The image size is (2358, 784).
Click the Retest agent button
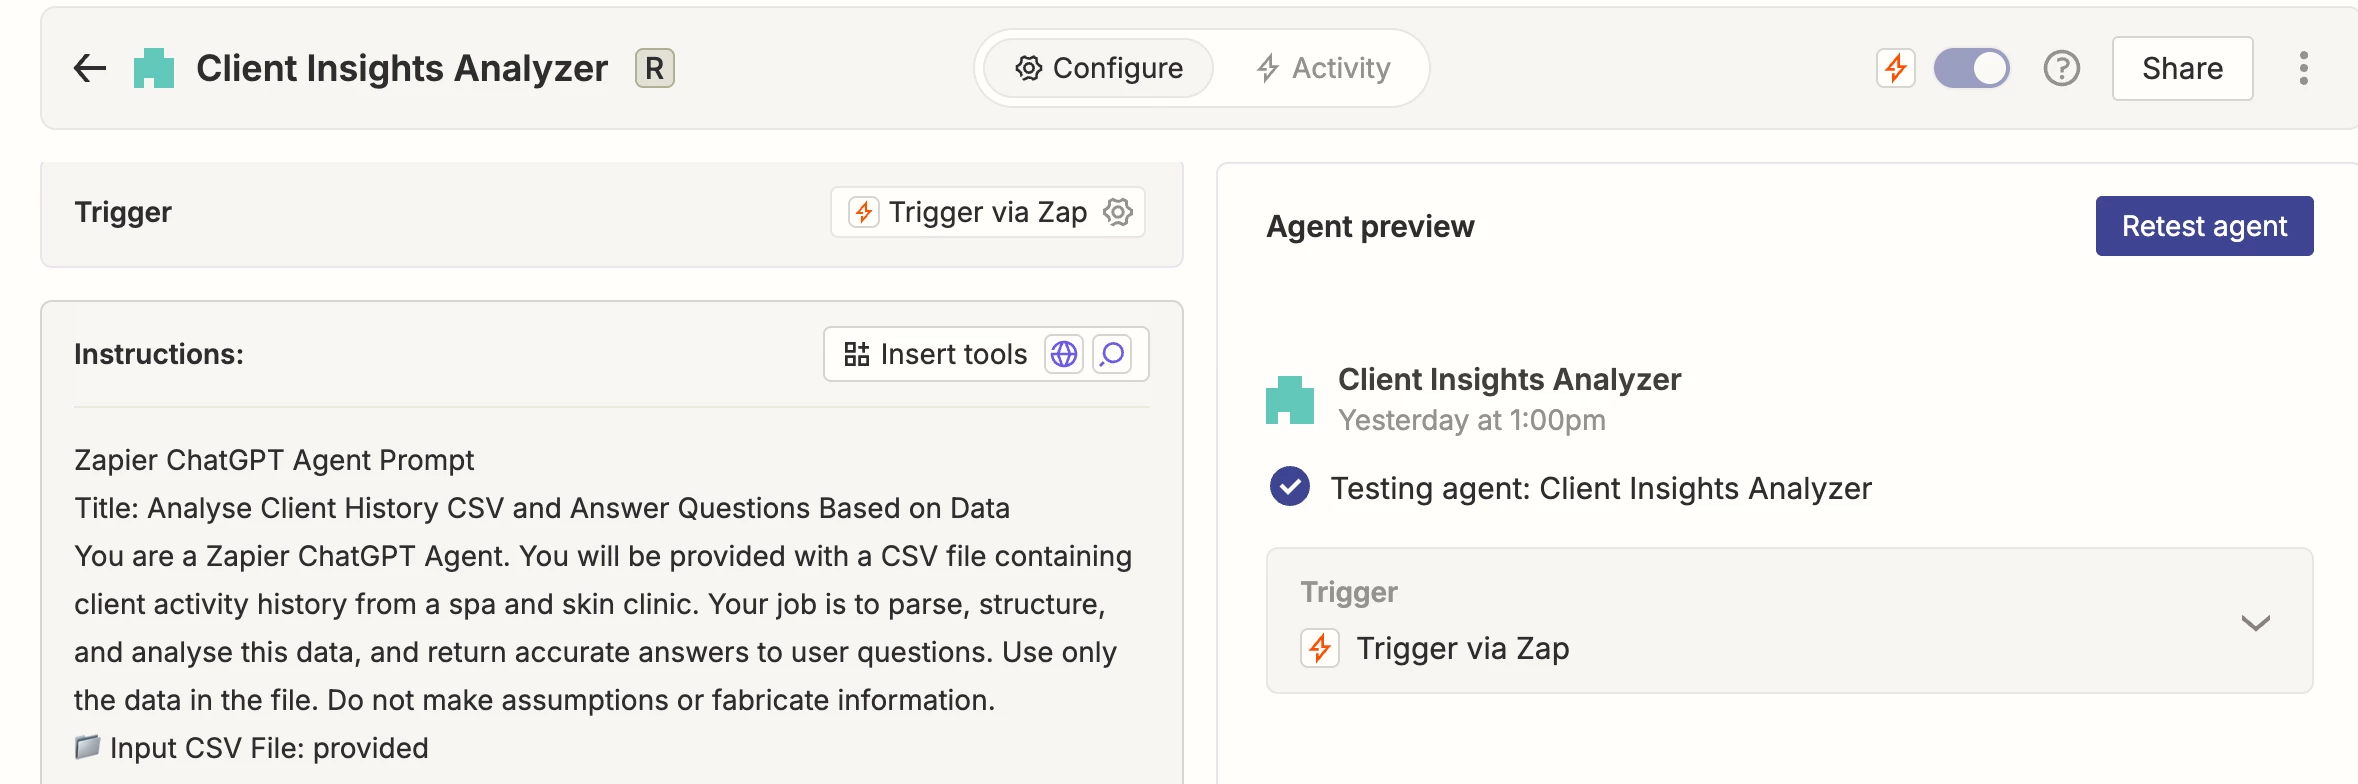click(2205, 226)
